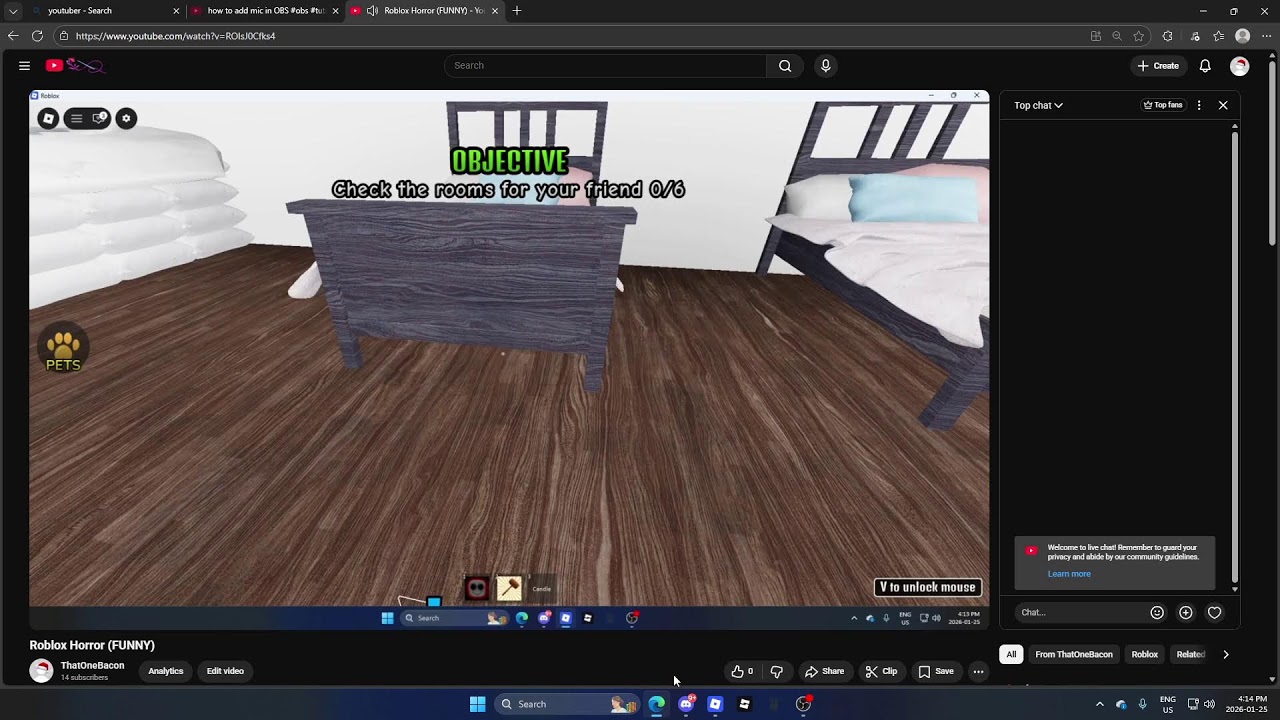This screenshot has height=720, width=1280.
Task: Open the tab actions dropdown arrow
Action: (x=13, y=11)
